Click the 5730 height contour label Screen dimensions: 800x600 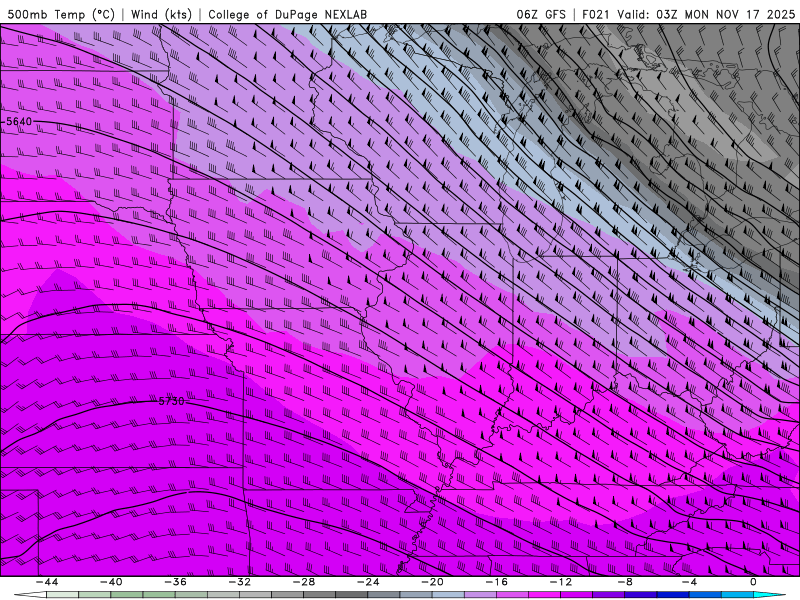pos(171,401)
